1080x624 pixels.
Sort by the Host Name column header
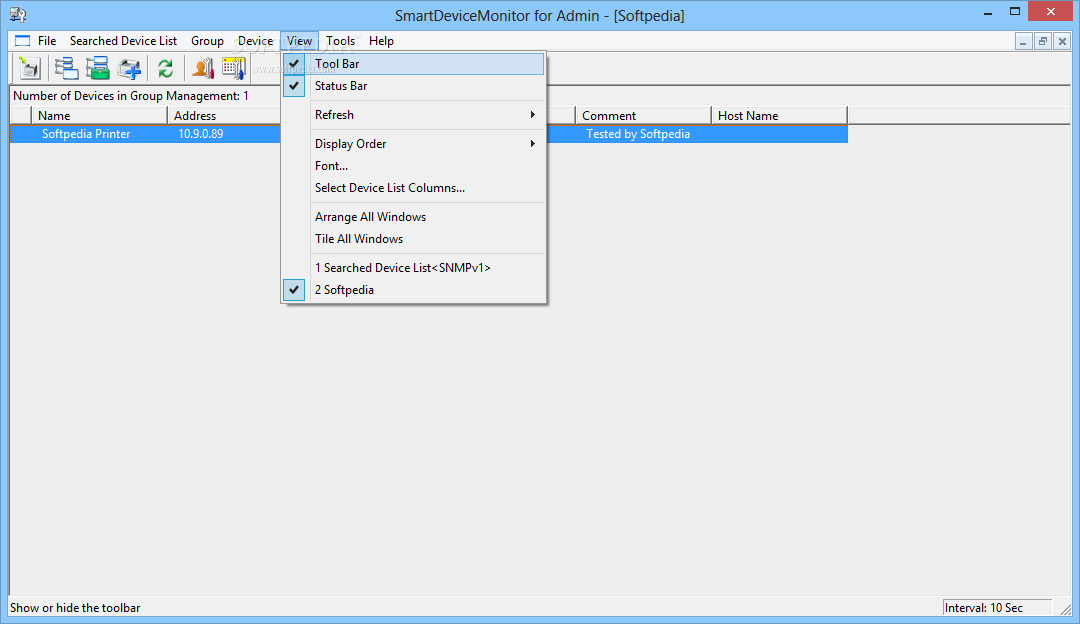779,116
